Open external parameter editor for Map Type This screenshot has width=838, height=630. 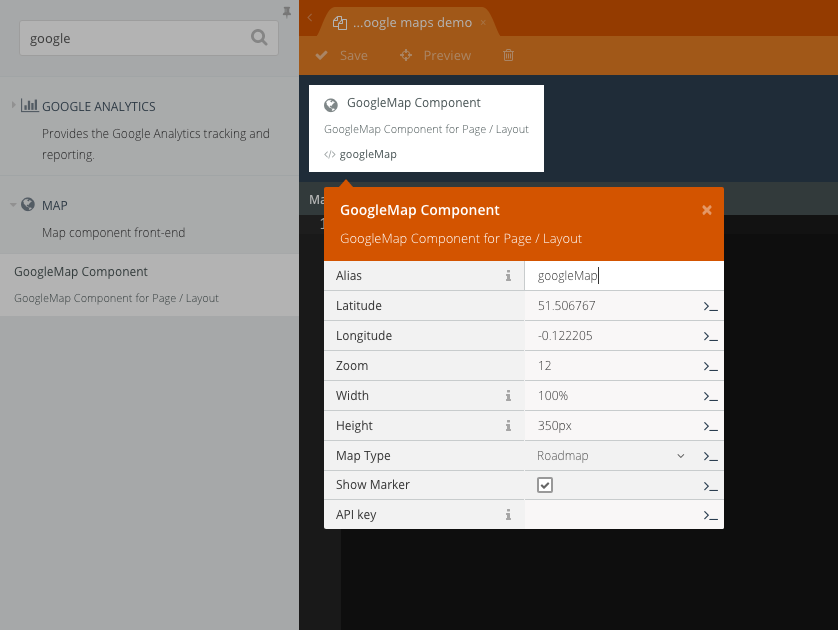click(x=710, y=456)
